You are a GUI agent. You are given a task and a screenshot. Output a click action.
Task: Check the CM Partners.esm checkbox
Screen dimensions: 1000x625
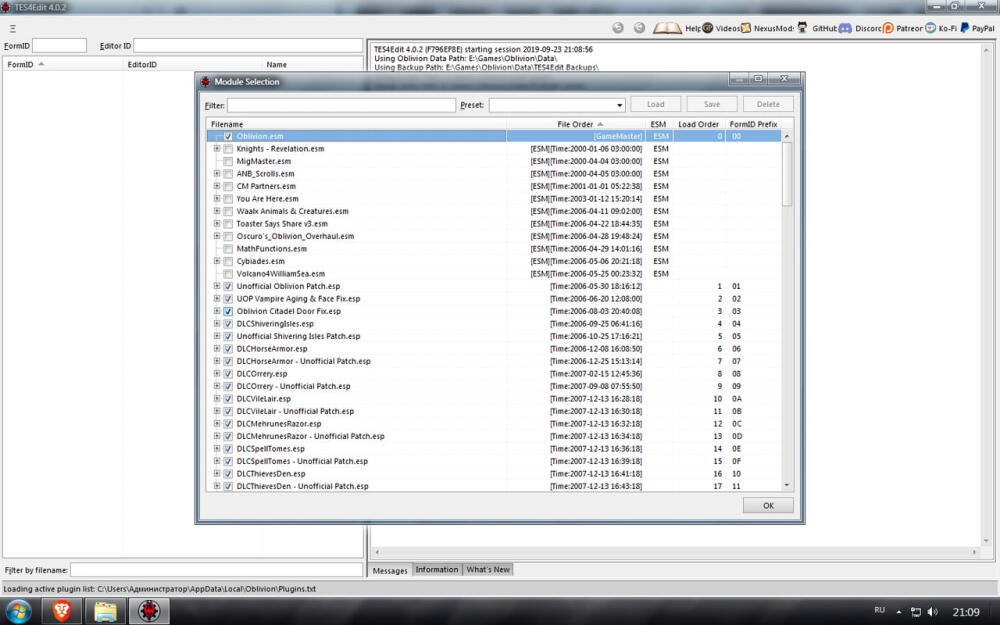tap(228, 186)
